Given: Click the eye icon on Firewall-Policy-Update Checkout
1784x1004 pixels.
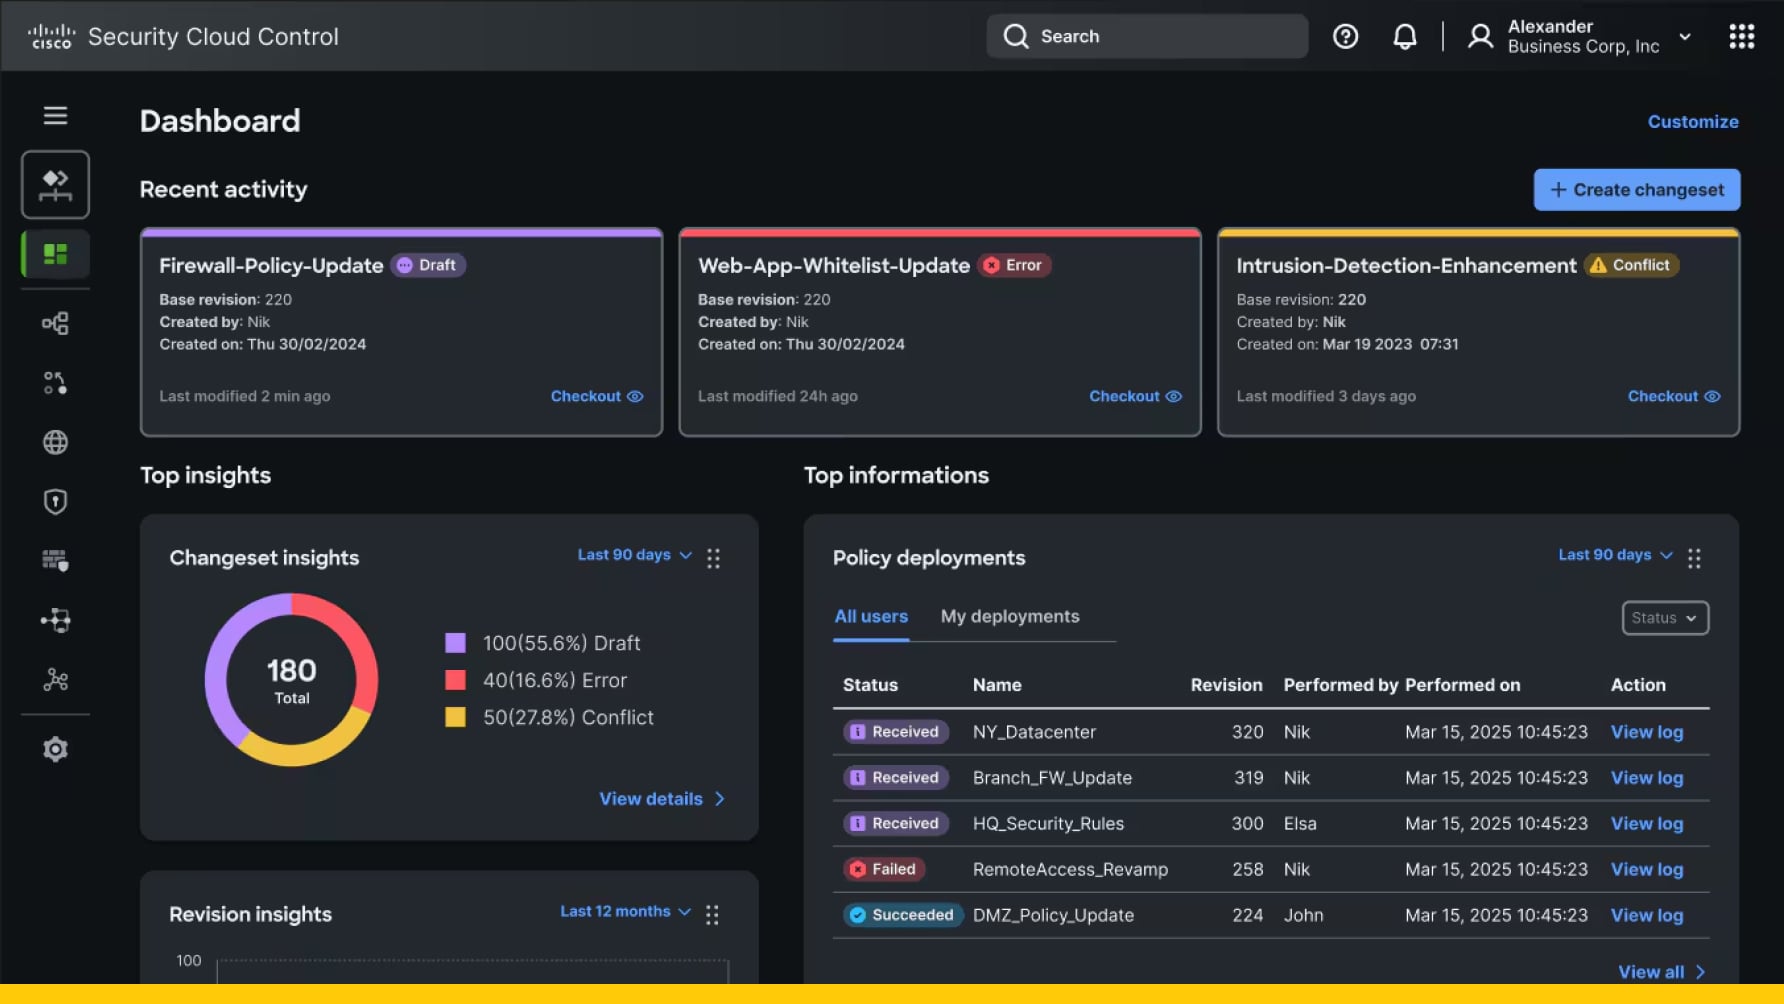Looking at the screenshot, I should tap(635, 397).
